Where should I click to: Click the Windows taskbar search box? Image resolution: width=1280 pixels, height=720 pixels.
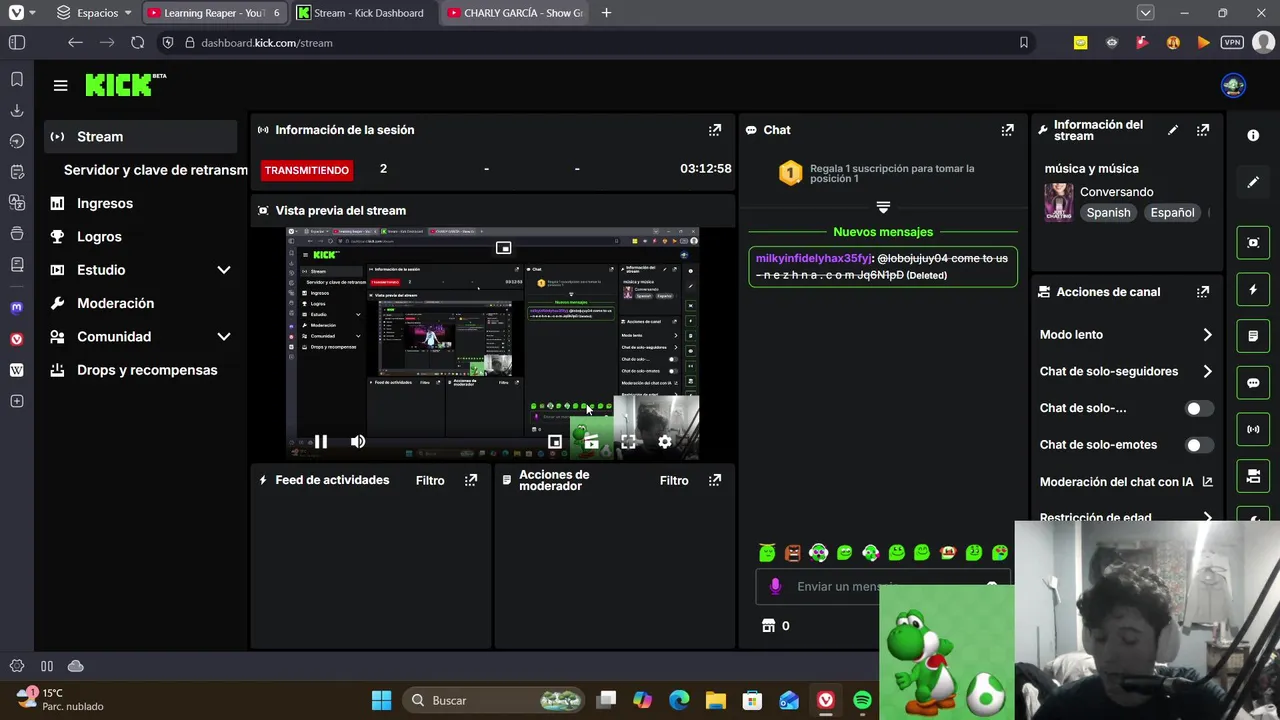495,700
